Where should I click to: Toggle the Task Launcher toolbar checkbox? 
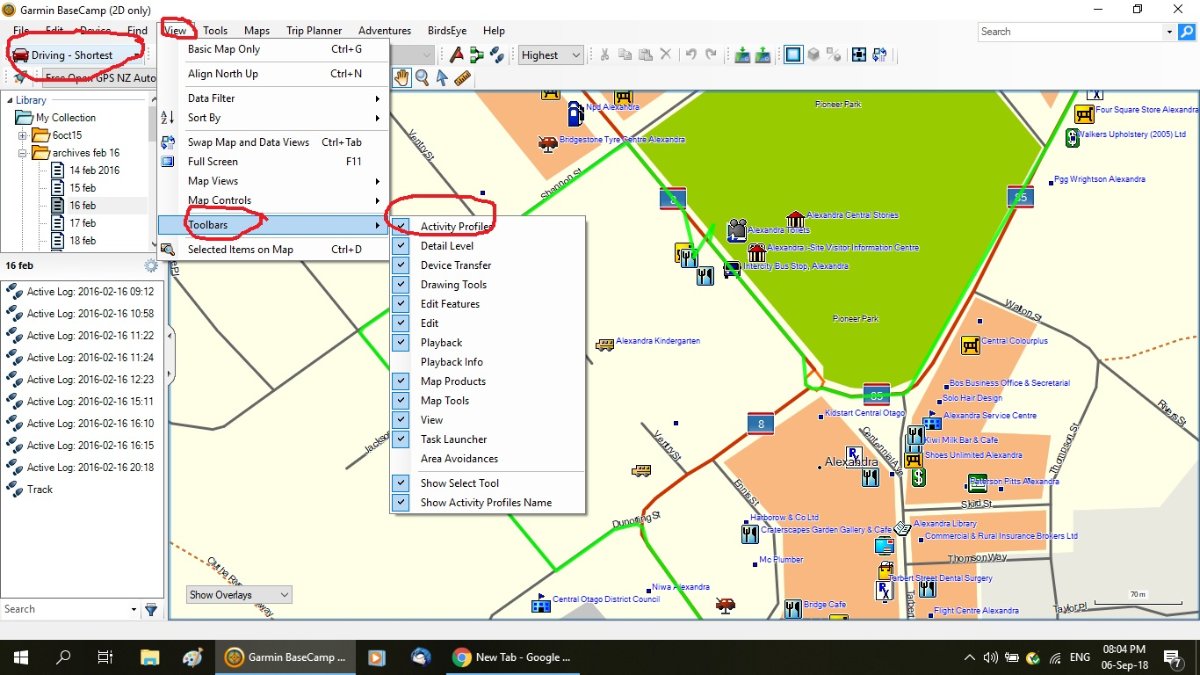[401, 439]
